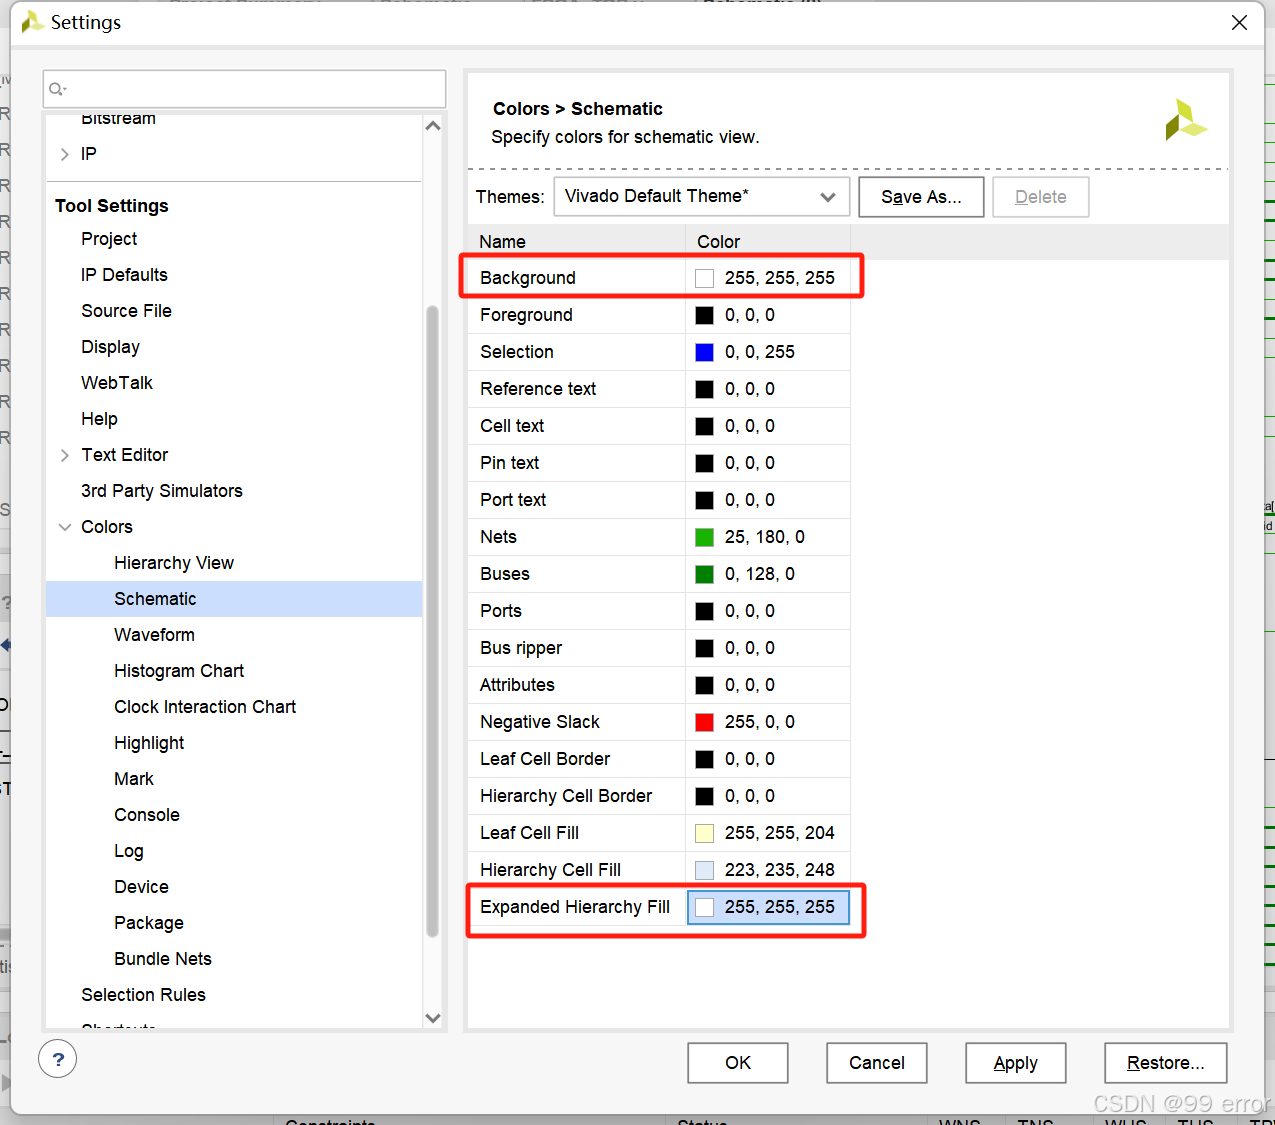Select Schematic under Colors
Image resolution: width=1275 pixels, height=1125 pixels.
(x=234, y=599)
